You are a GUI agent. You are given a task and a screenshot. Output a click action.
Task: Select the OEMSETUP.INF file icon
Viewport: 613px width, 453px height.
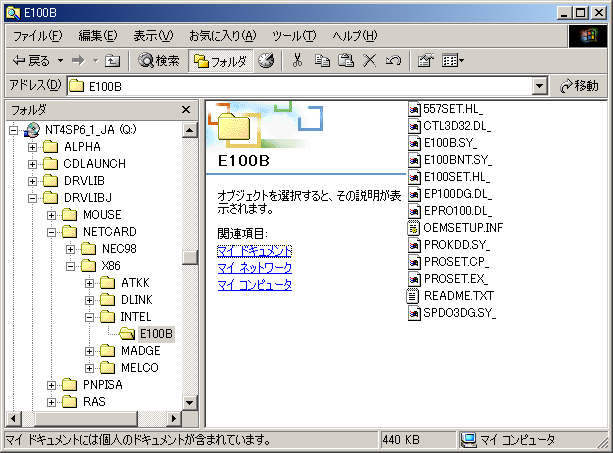point(414,228)
